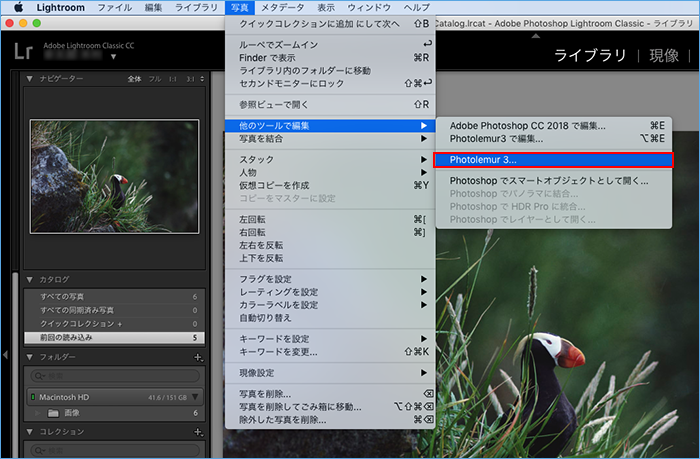
Task: Open navigator zoom ratio stepper
Action: coord(202,79)
